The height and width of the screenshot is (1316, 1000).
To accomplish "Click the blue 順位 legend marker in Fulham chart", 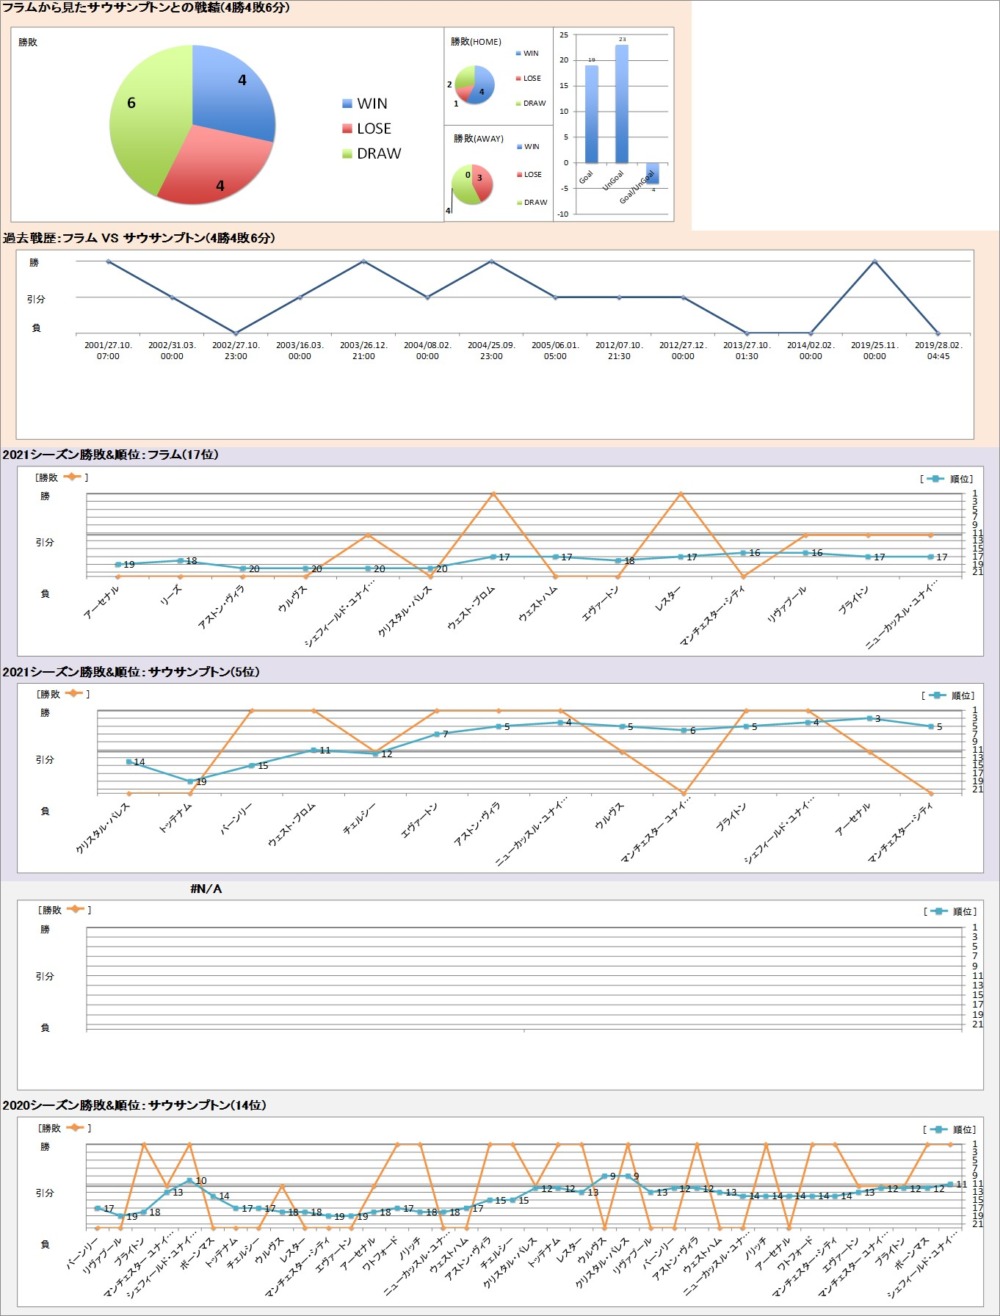I will [x=935, y=479].
